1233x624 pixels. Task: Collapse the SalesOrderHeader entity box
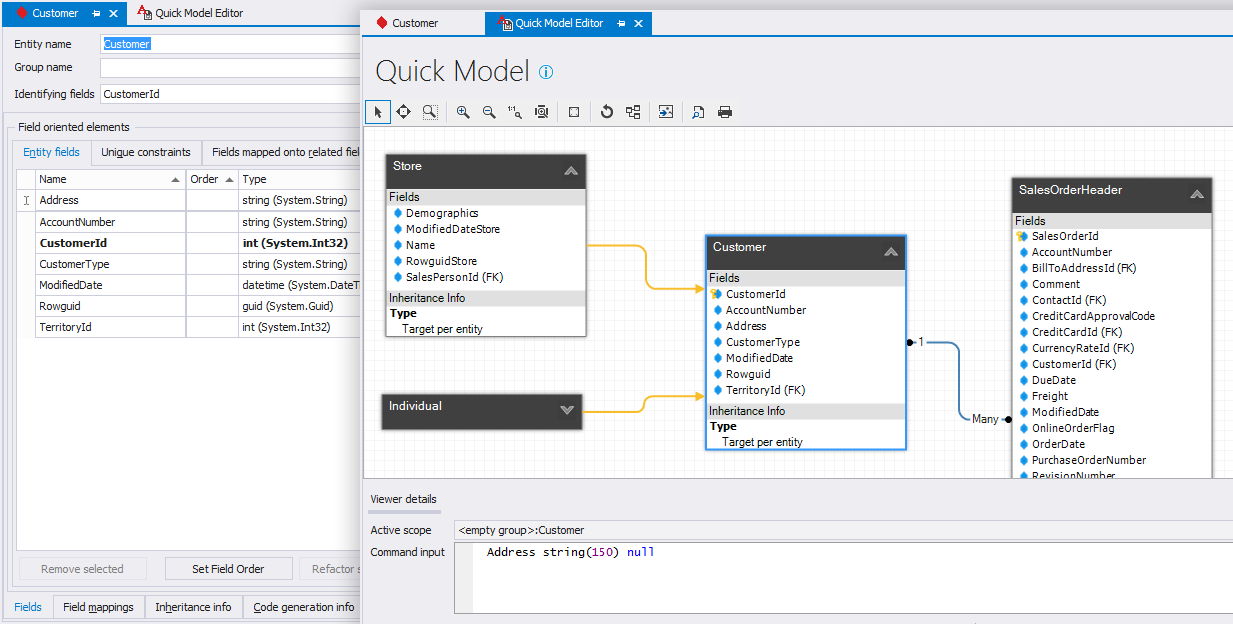click(1196, 195)
